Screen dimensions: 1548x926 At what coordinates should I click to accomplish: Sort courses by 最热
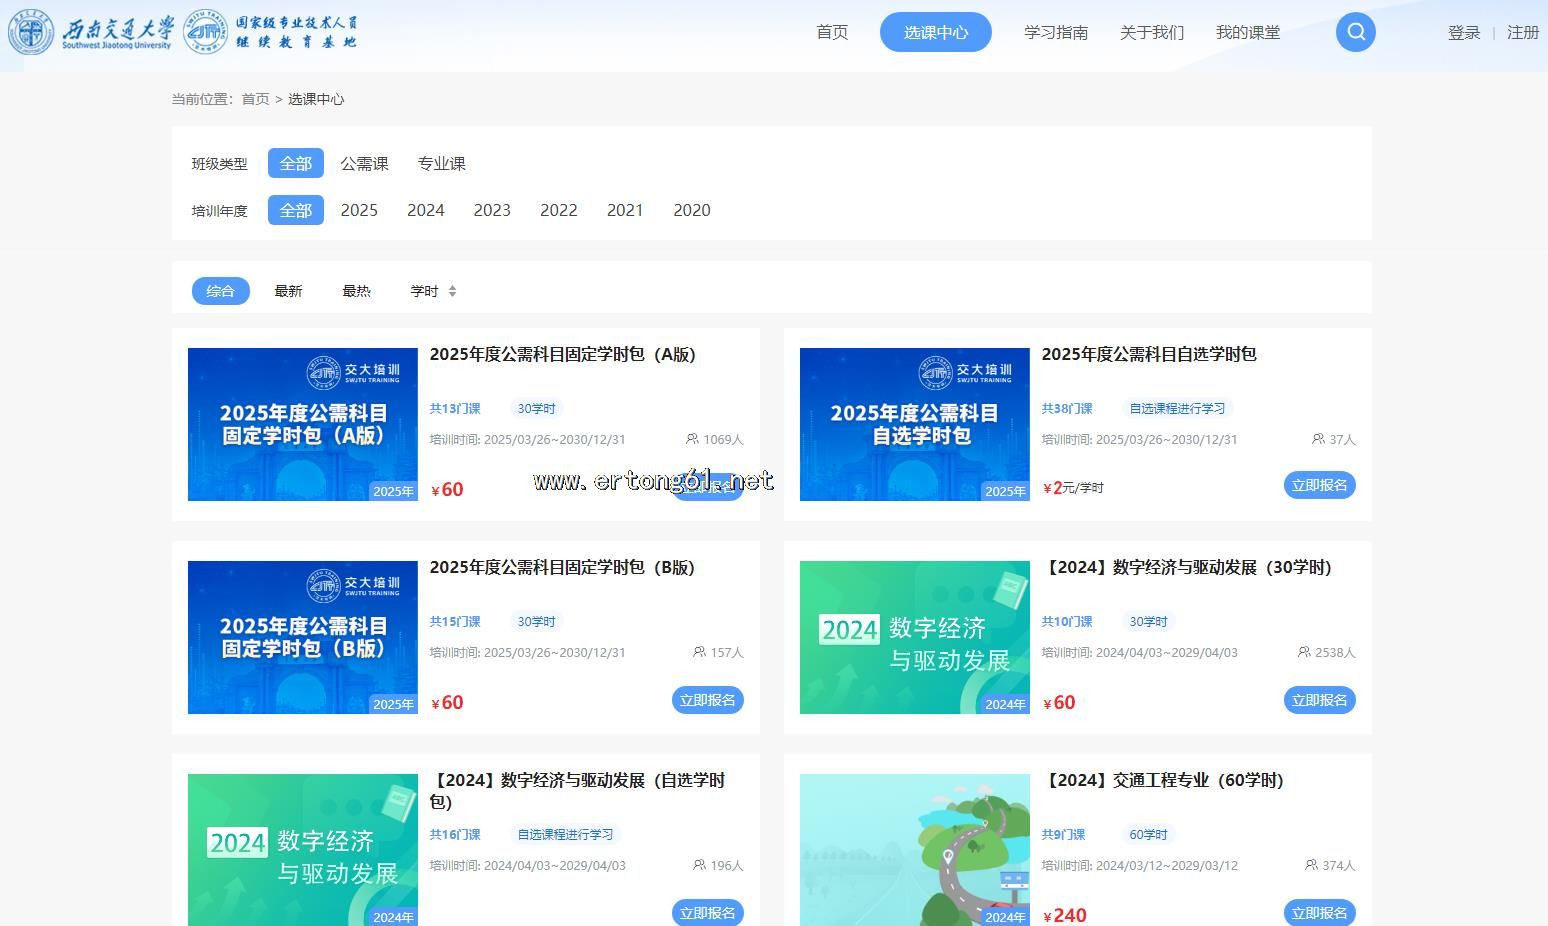tap(356, 291)
